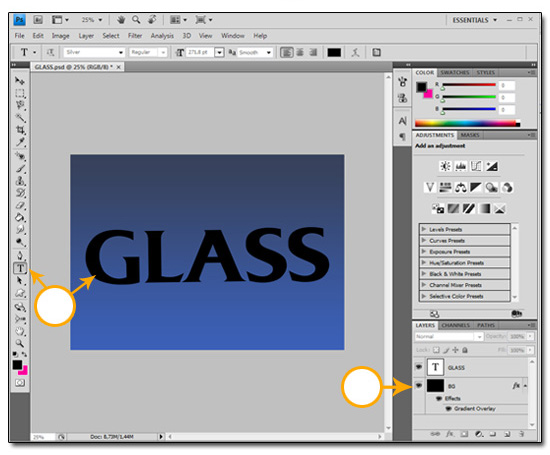Toggle the Character and Paragraph panels

tap(376, 53)
